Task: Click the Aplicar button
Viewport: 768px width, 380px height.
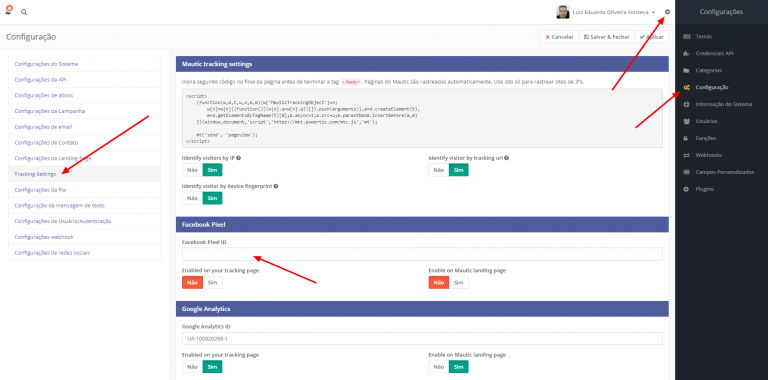Action: 651,37
